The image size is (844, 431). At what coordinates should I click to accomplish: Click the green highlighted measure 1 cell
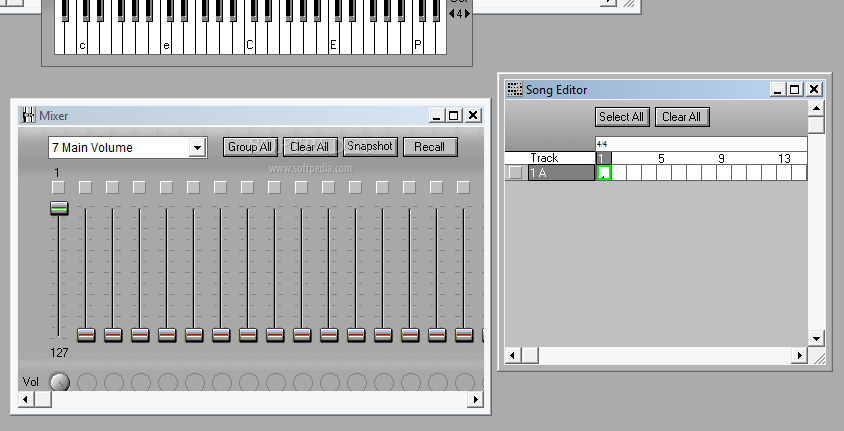(604, 173)
